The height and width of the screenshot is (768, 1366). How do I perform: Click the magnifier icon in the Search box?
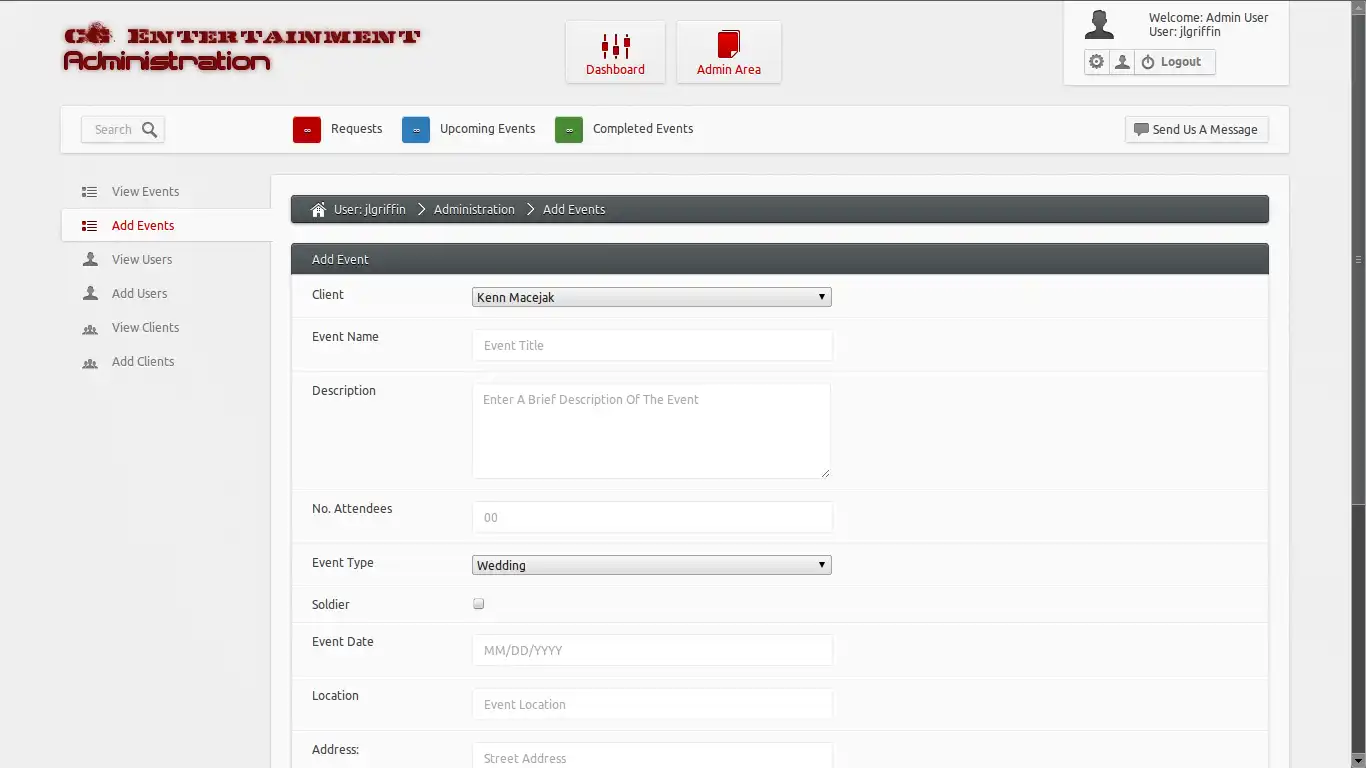(150, 129)
